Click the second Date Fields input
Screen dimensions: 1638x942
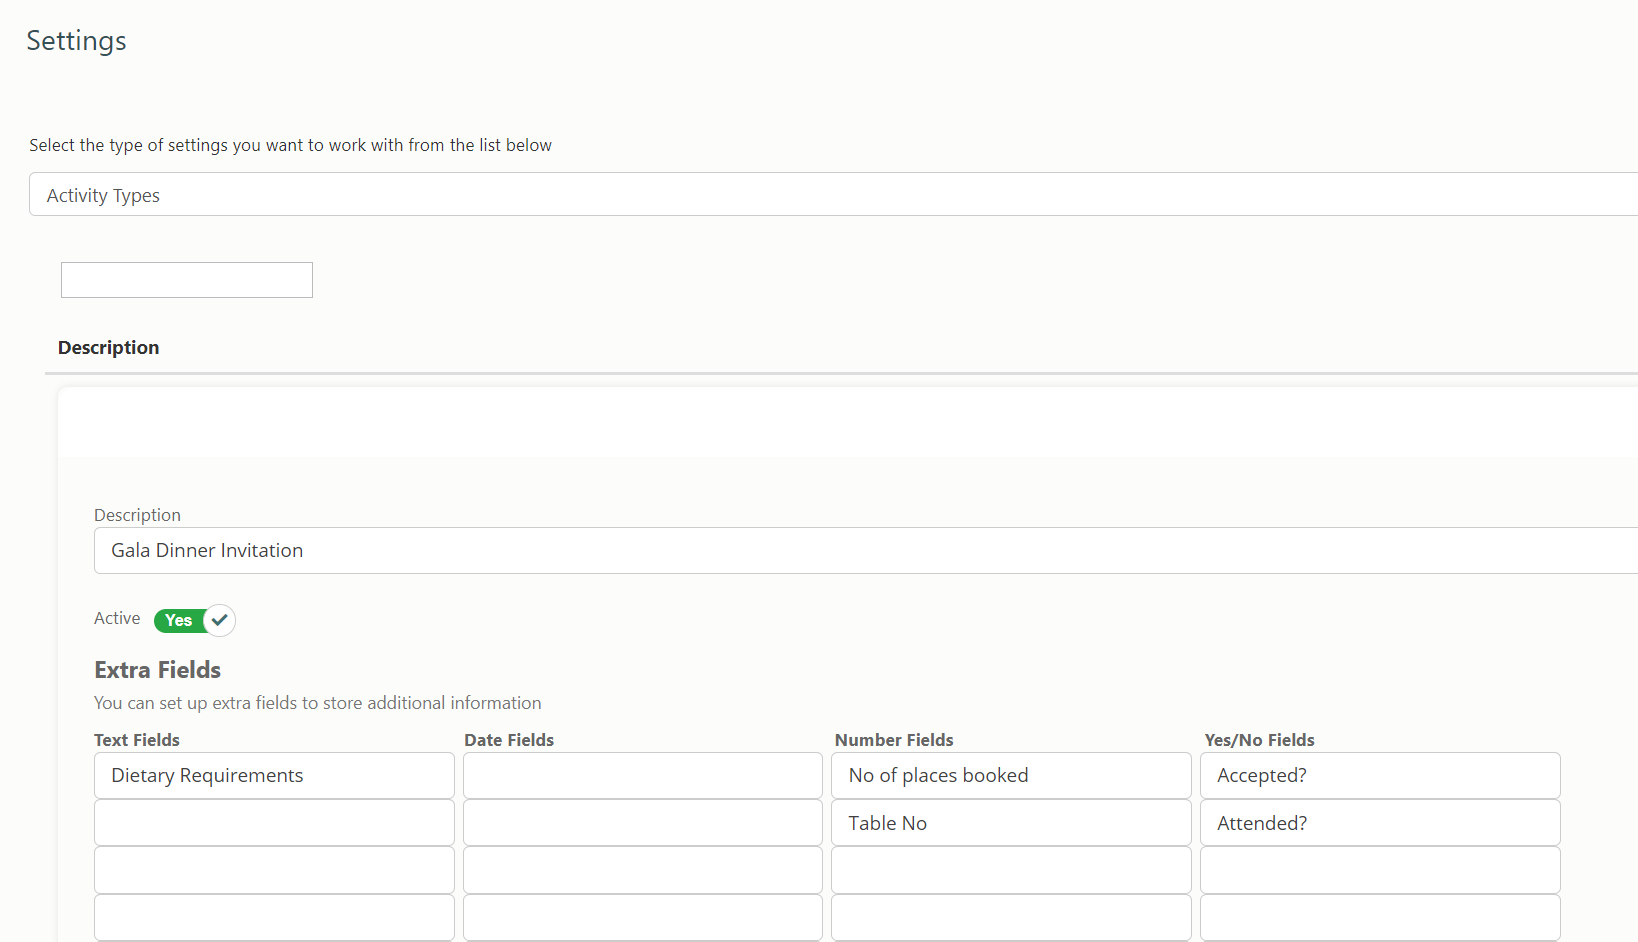click(643, 823)
